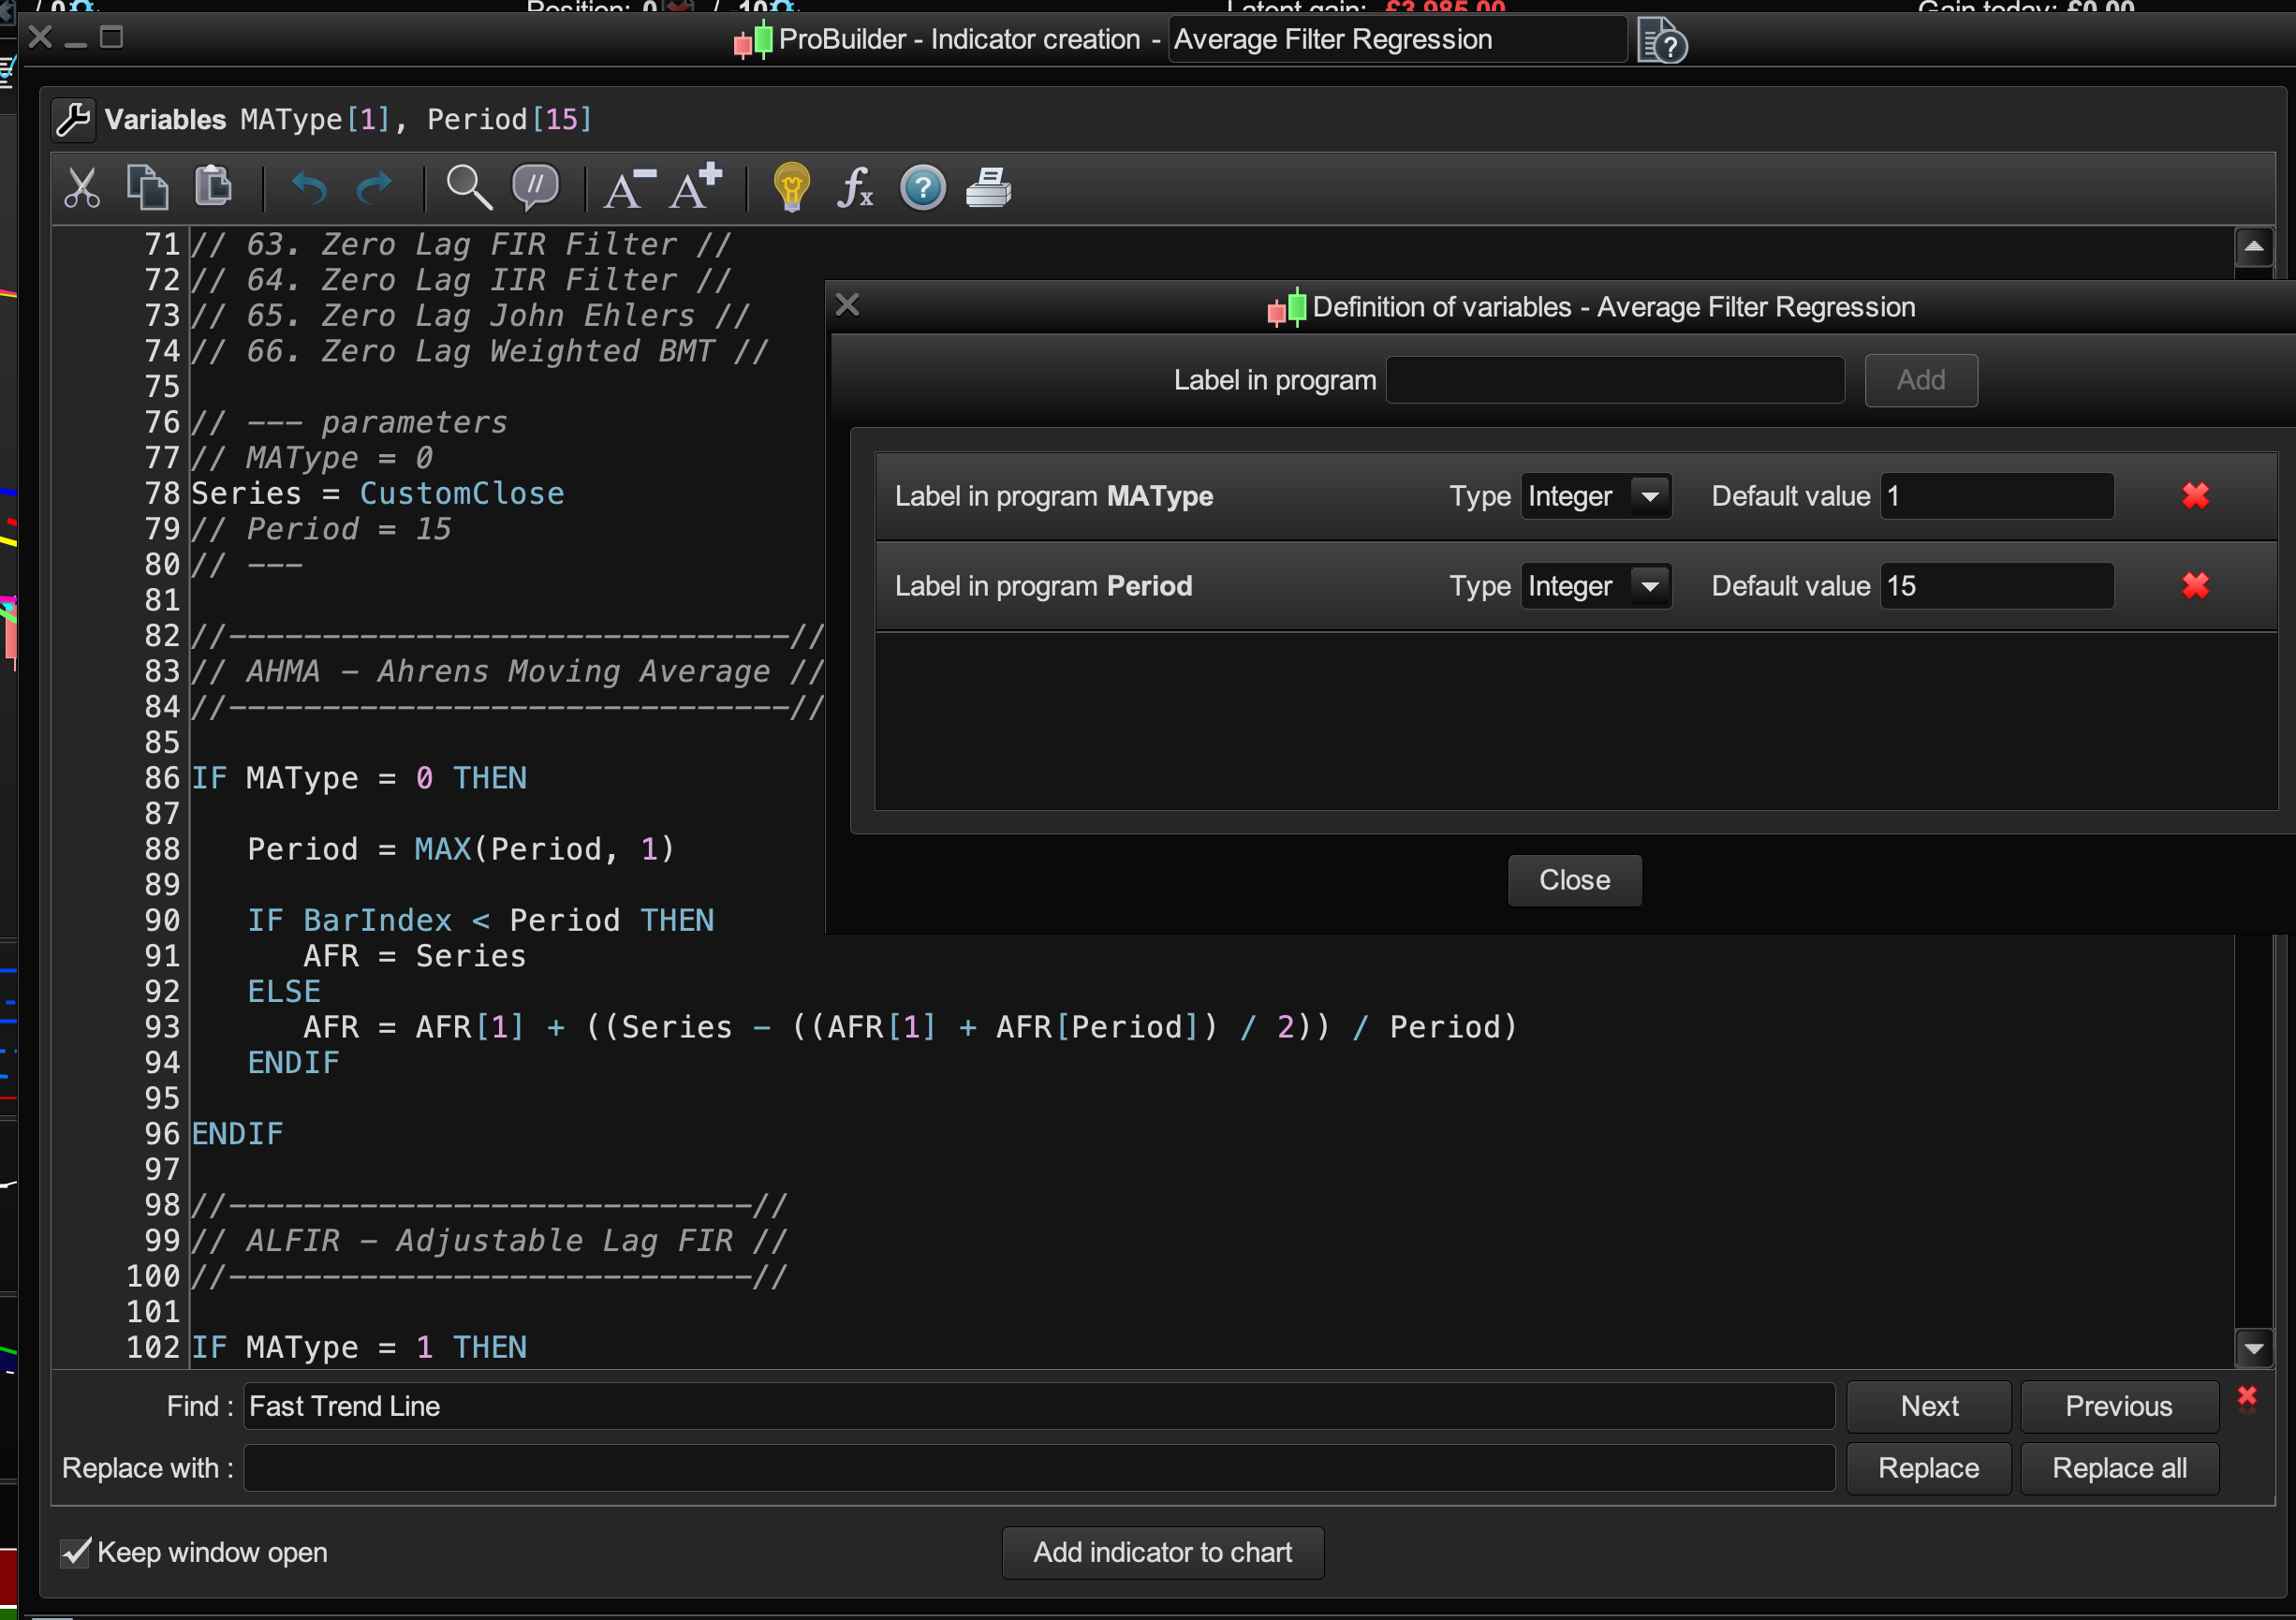The height and width of the screenshot is (1620, 2296).
Task: Click the Redo arrow icon
Action: (x=375, y=187)
